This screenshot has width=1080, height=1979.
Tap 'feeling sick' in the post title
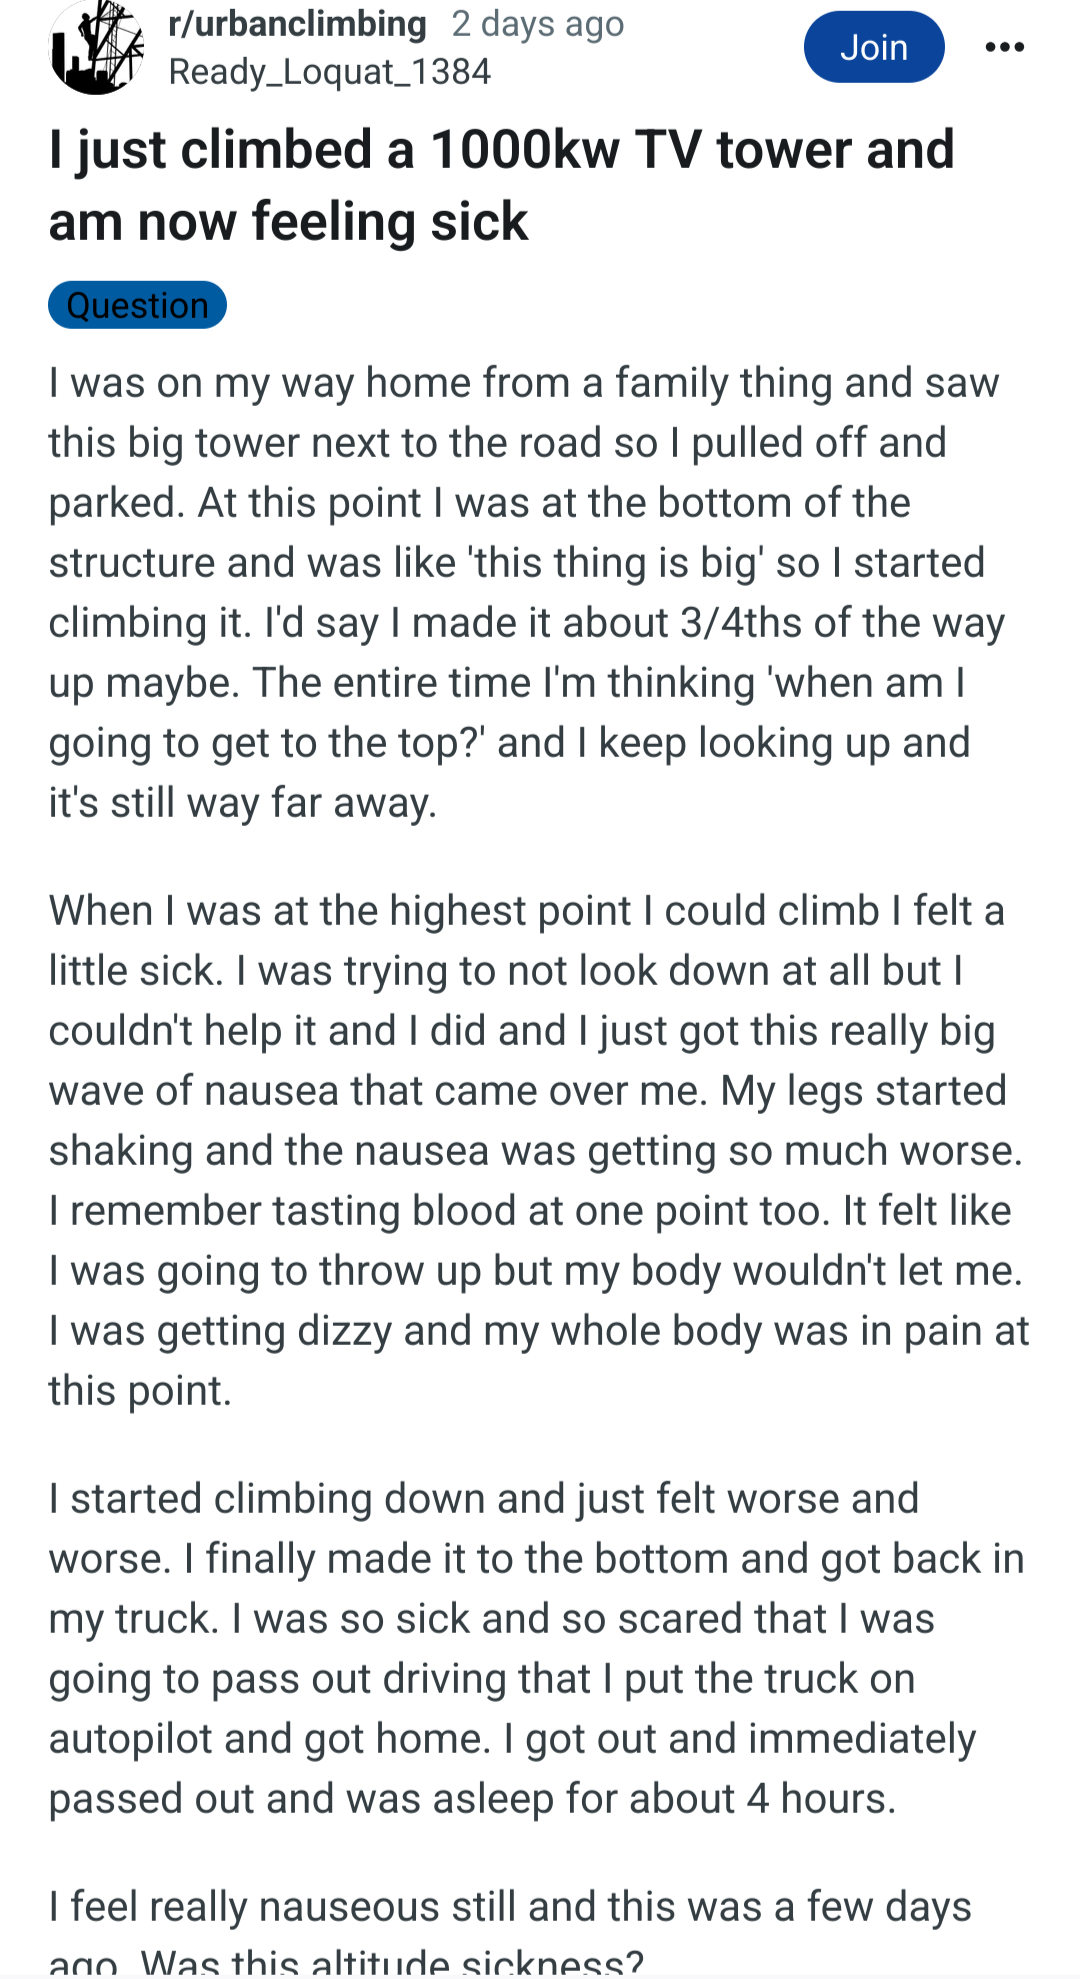(x=389, y=221)
